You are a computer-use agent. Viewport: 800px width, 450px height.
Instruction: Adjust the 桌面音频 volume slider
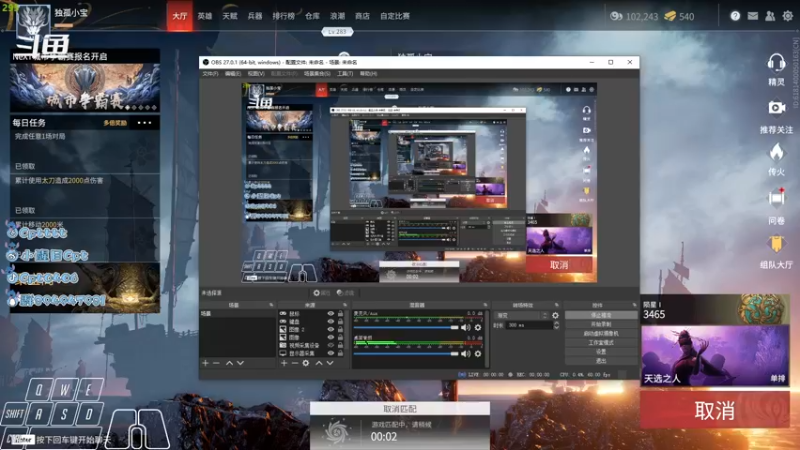tap(406, 353)
